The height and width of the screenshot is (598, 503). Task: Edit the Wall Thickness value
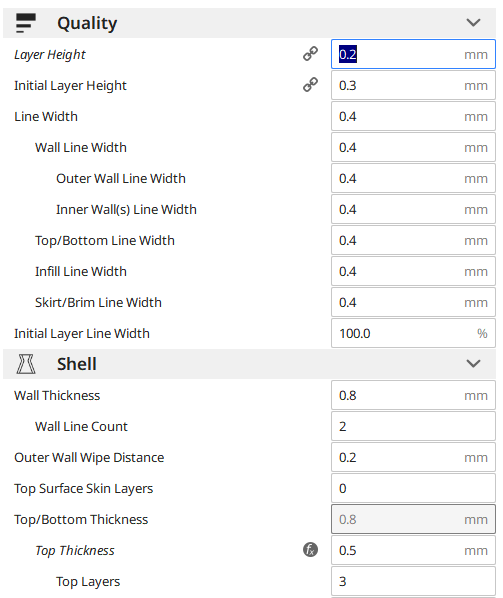413,395
